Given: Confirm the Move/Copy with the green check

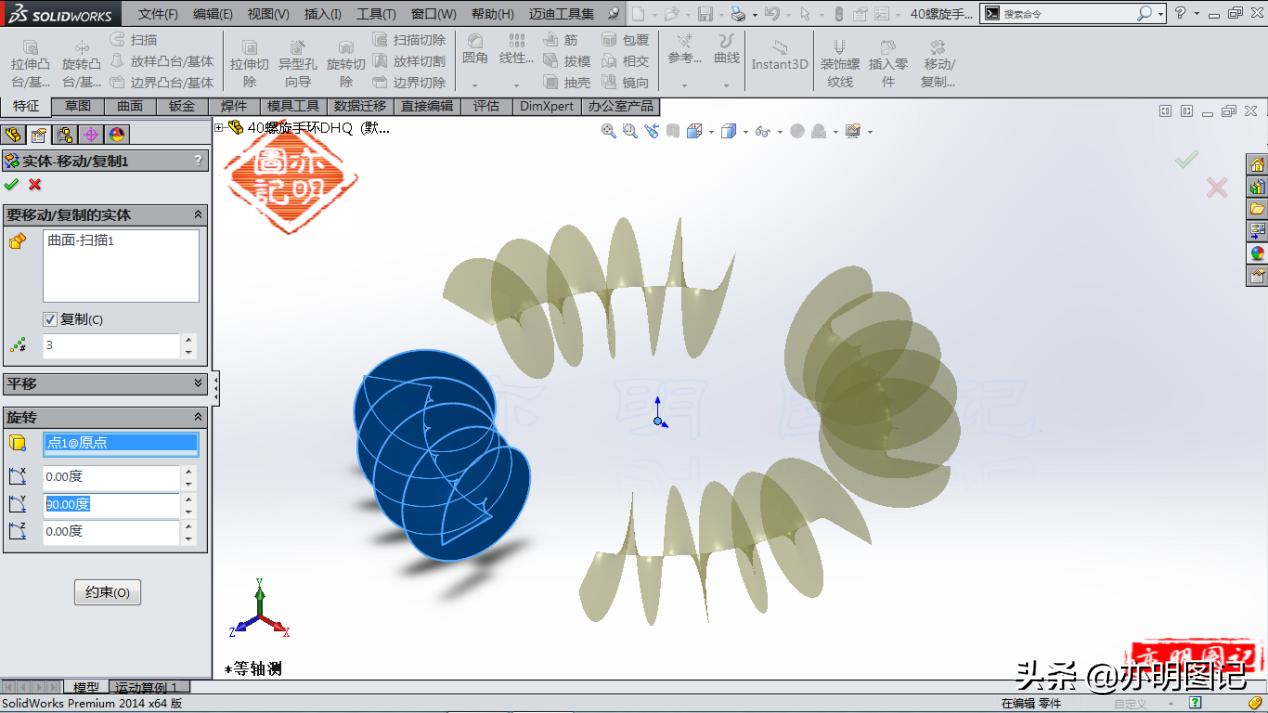Looking at the screenshot, I should [x=13, y=185].
